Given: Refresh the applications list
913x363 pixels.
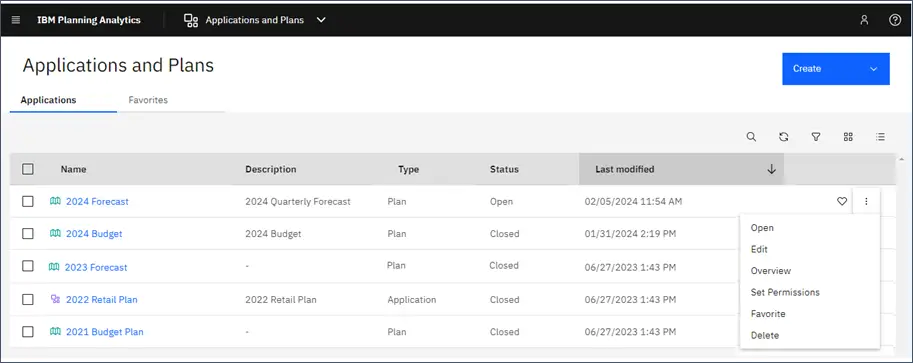Looking at the screenshot, I should [784, 137].
